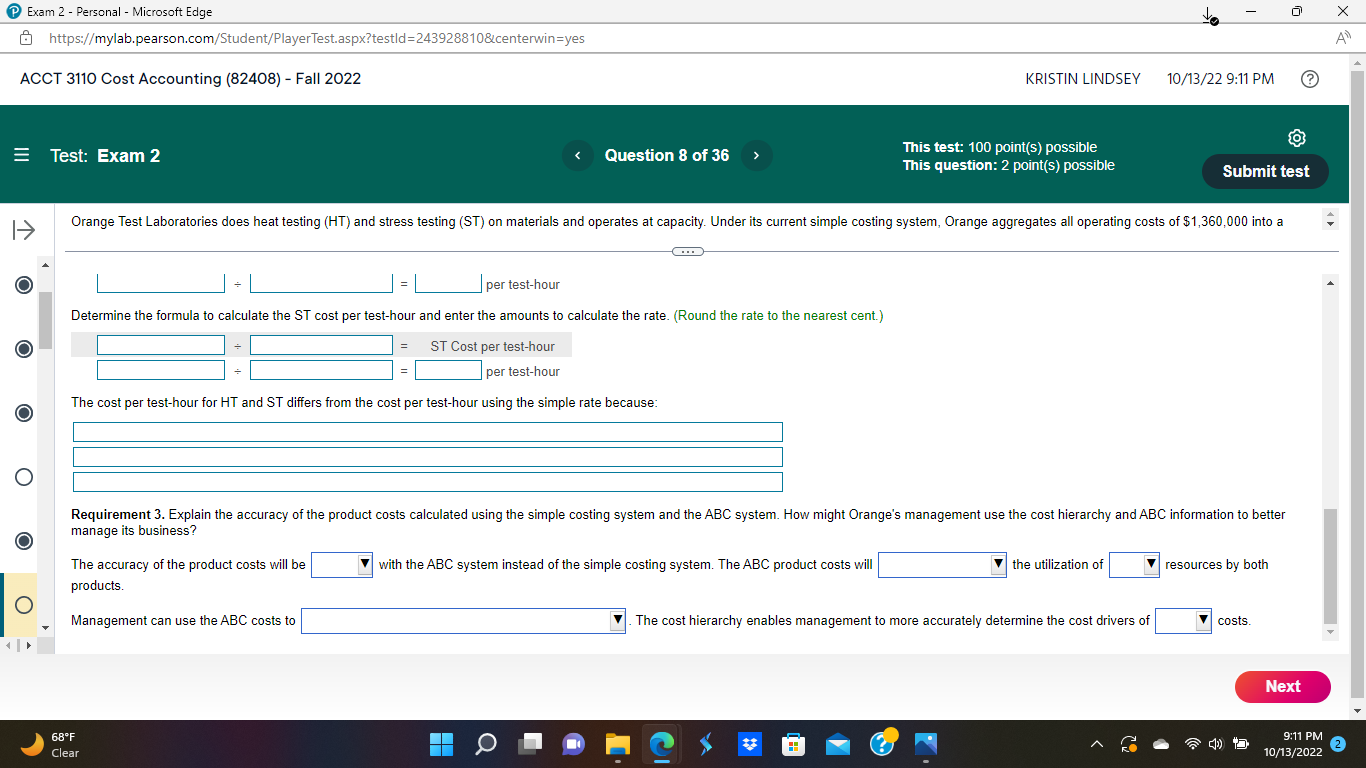Go to the previous question with the left arrow
The image size is (1366, 768).
click(578, 155)
